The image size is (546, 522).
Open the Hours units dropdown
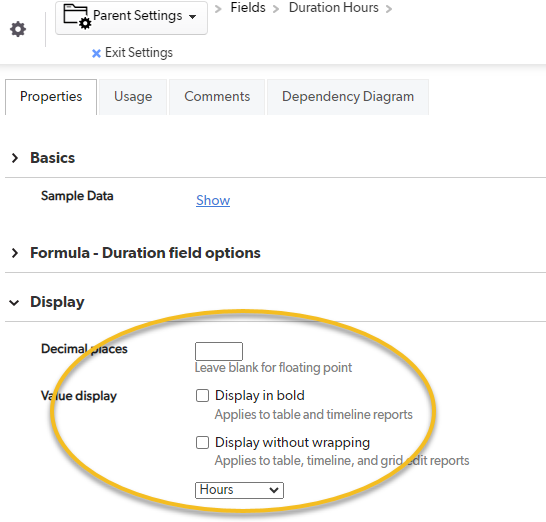click(x=239, y=490)
